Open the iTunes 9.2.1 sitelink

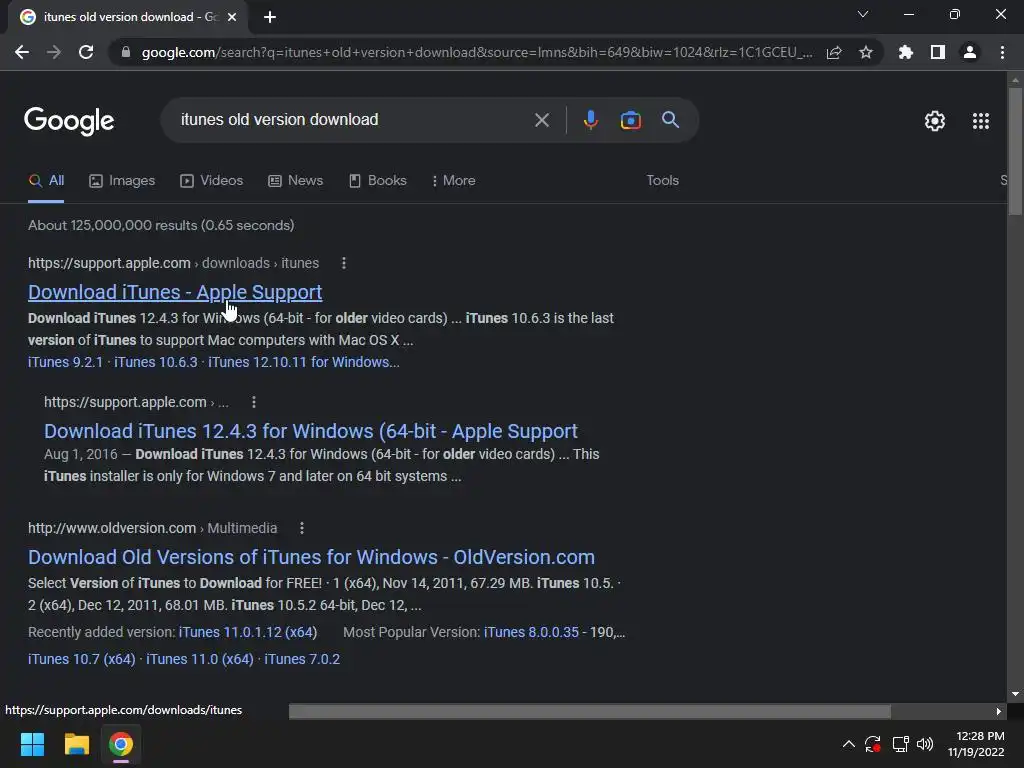pyautogui.click(x=65, y=362)
